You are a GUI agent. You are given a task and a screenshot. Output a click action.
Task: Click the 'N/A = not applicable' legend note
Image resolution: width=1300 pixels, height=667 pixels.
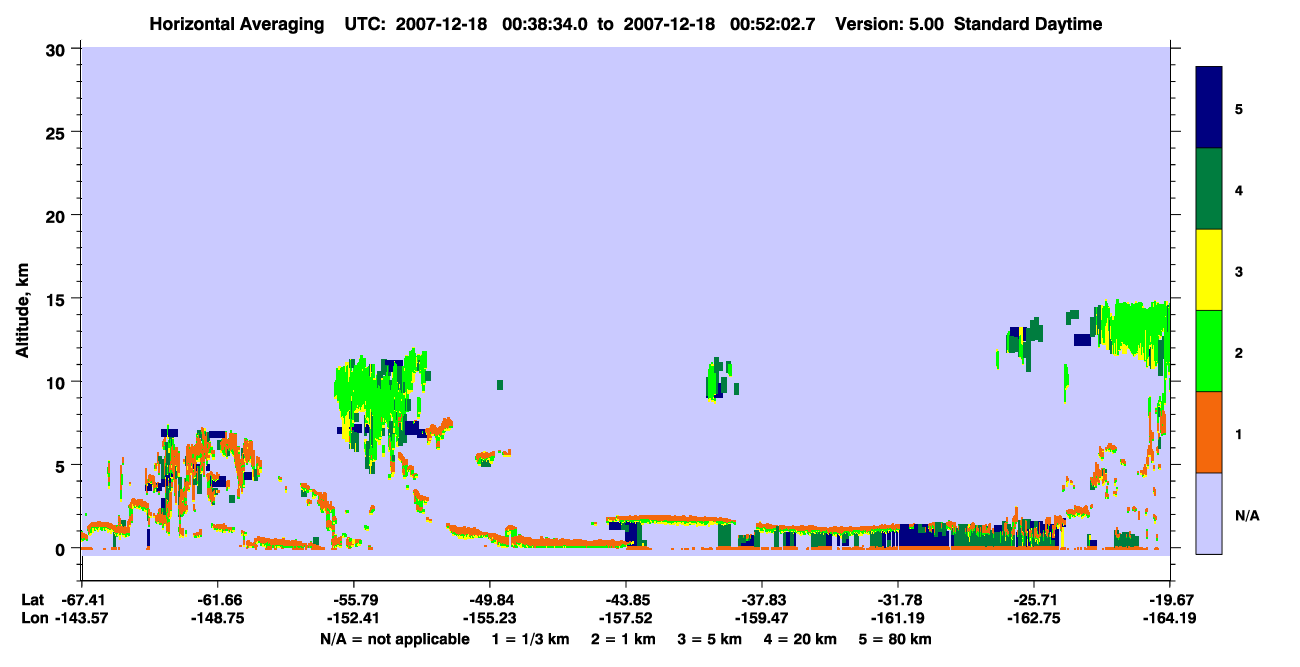coord(394,639)
